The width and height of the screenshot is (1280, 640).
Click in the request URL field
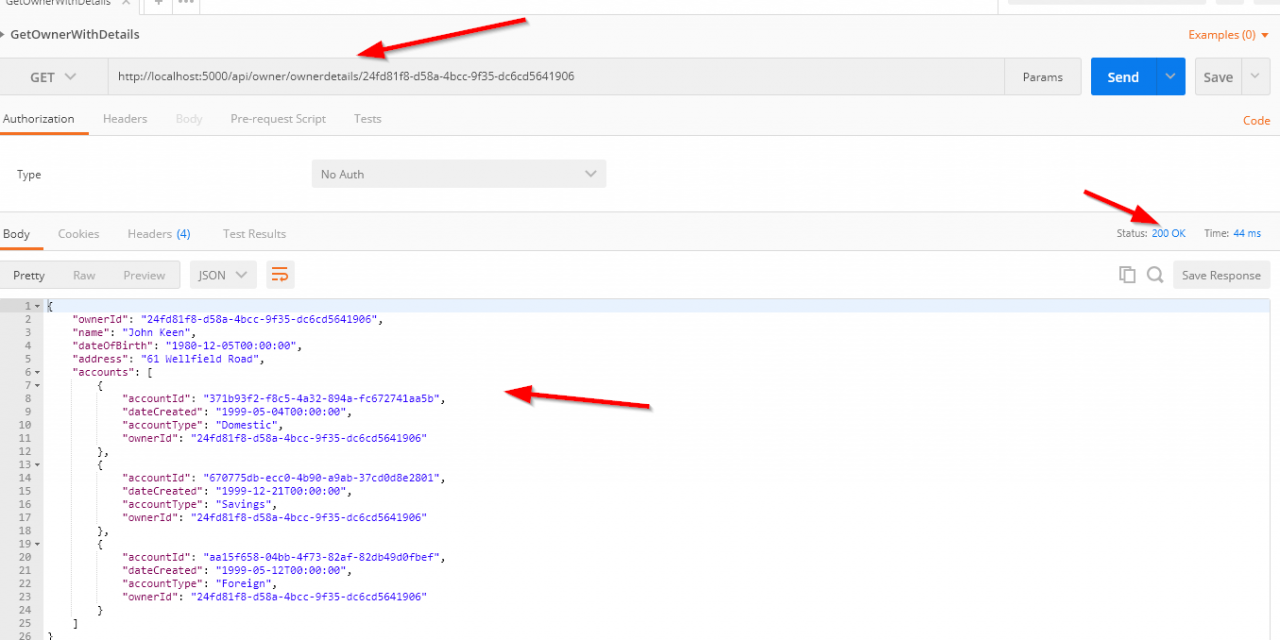pos(555,77)
